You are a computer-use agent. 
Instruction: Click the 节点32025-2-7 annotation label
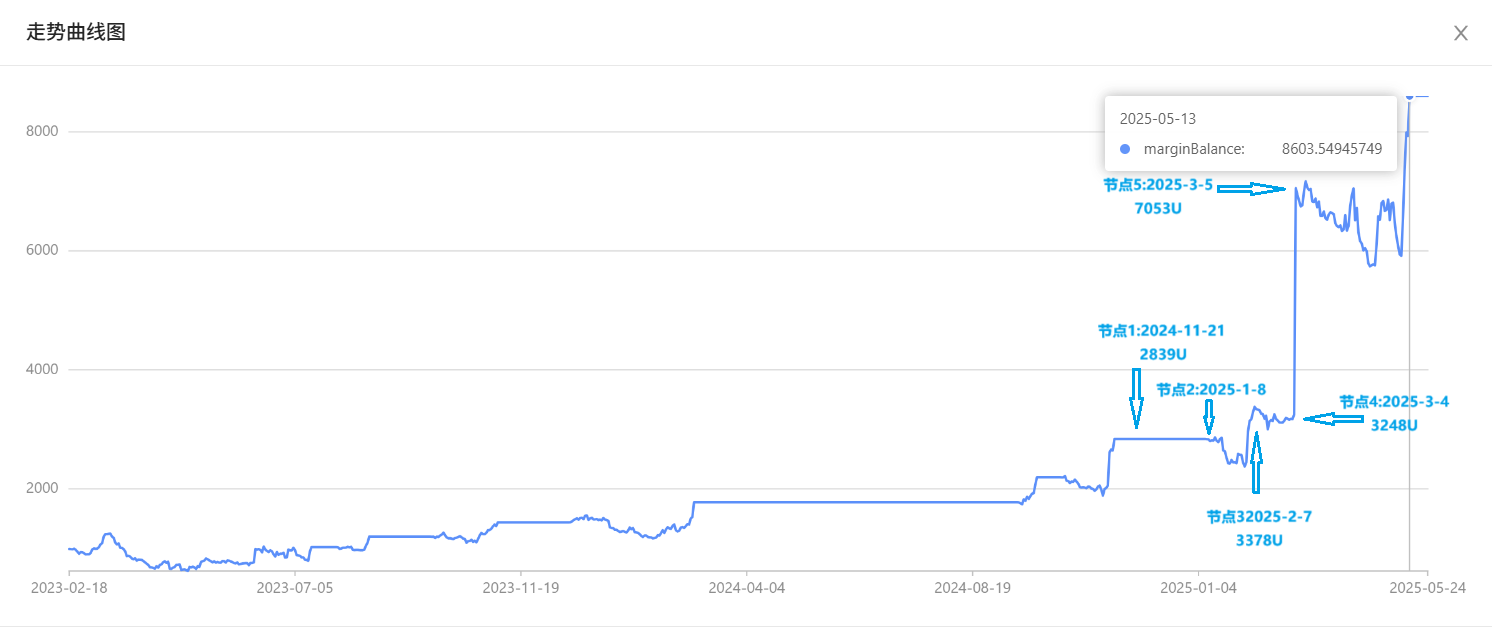(1259, 517)
